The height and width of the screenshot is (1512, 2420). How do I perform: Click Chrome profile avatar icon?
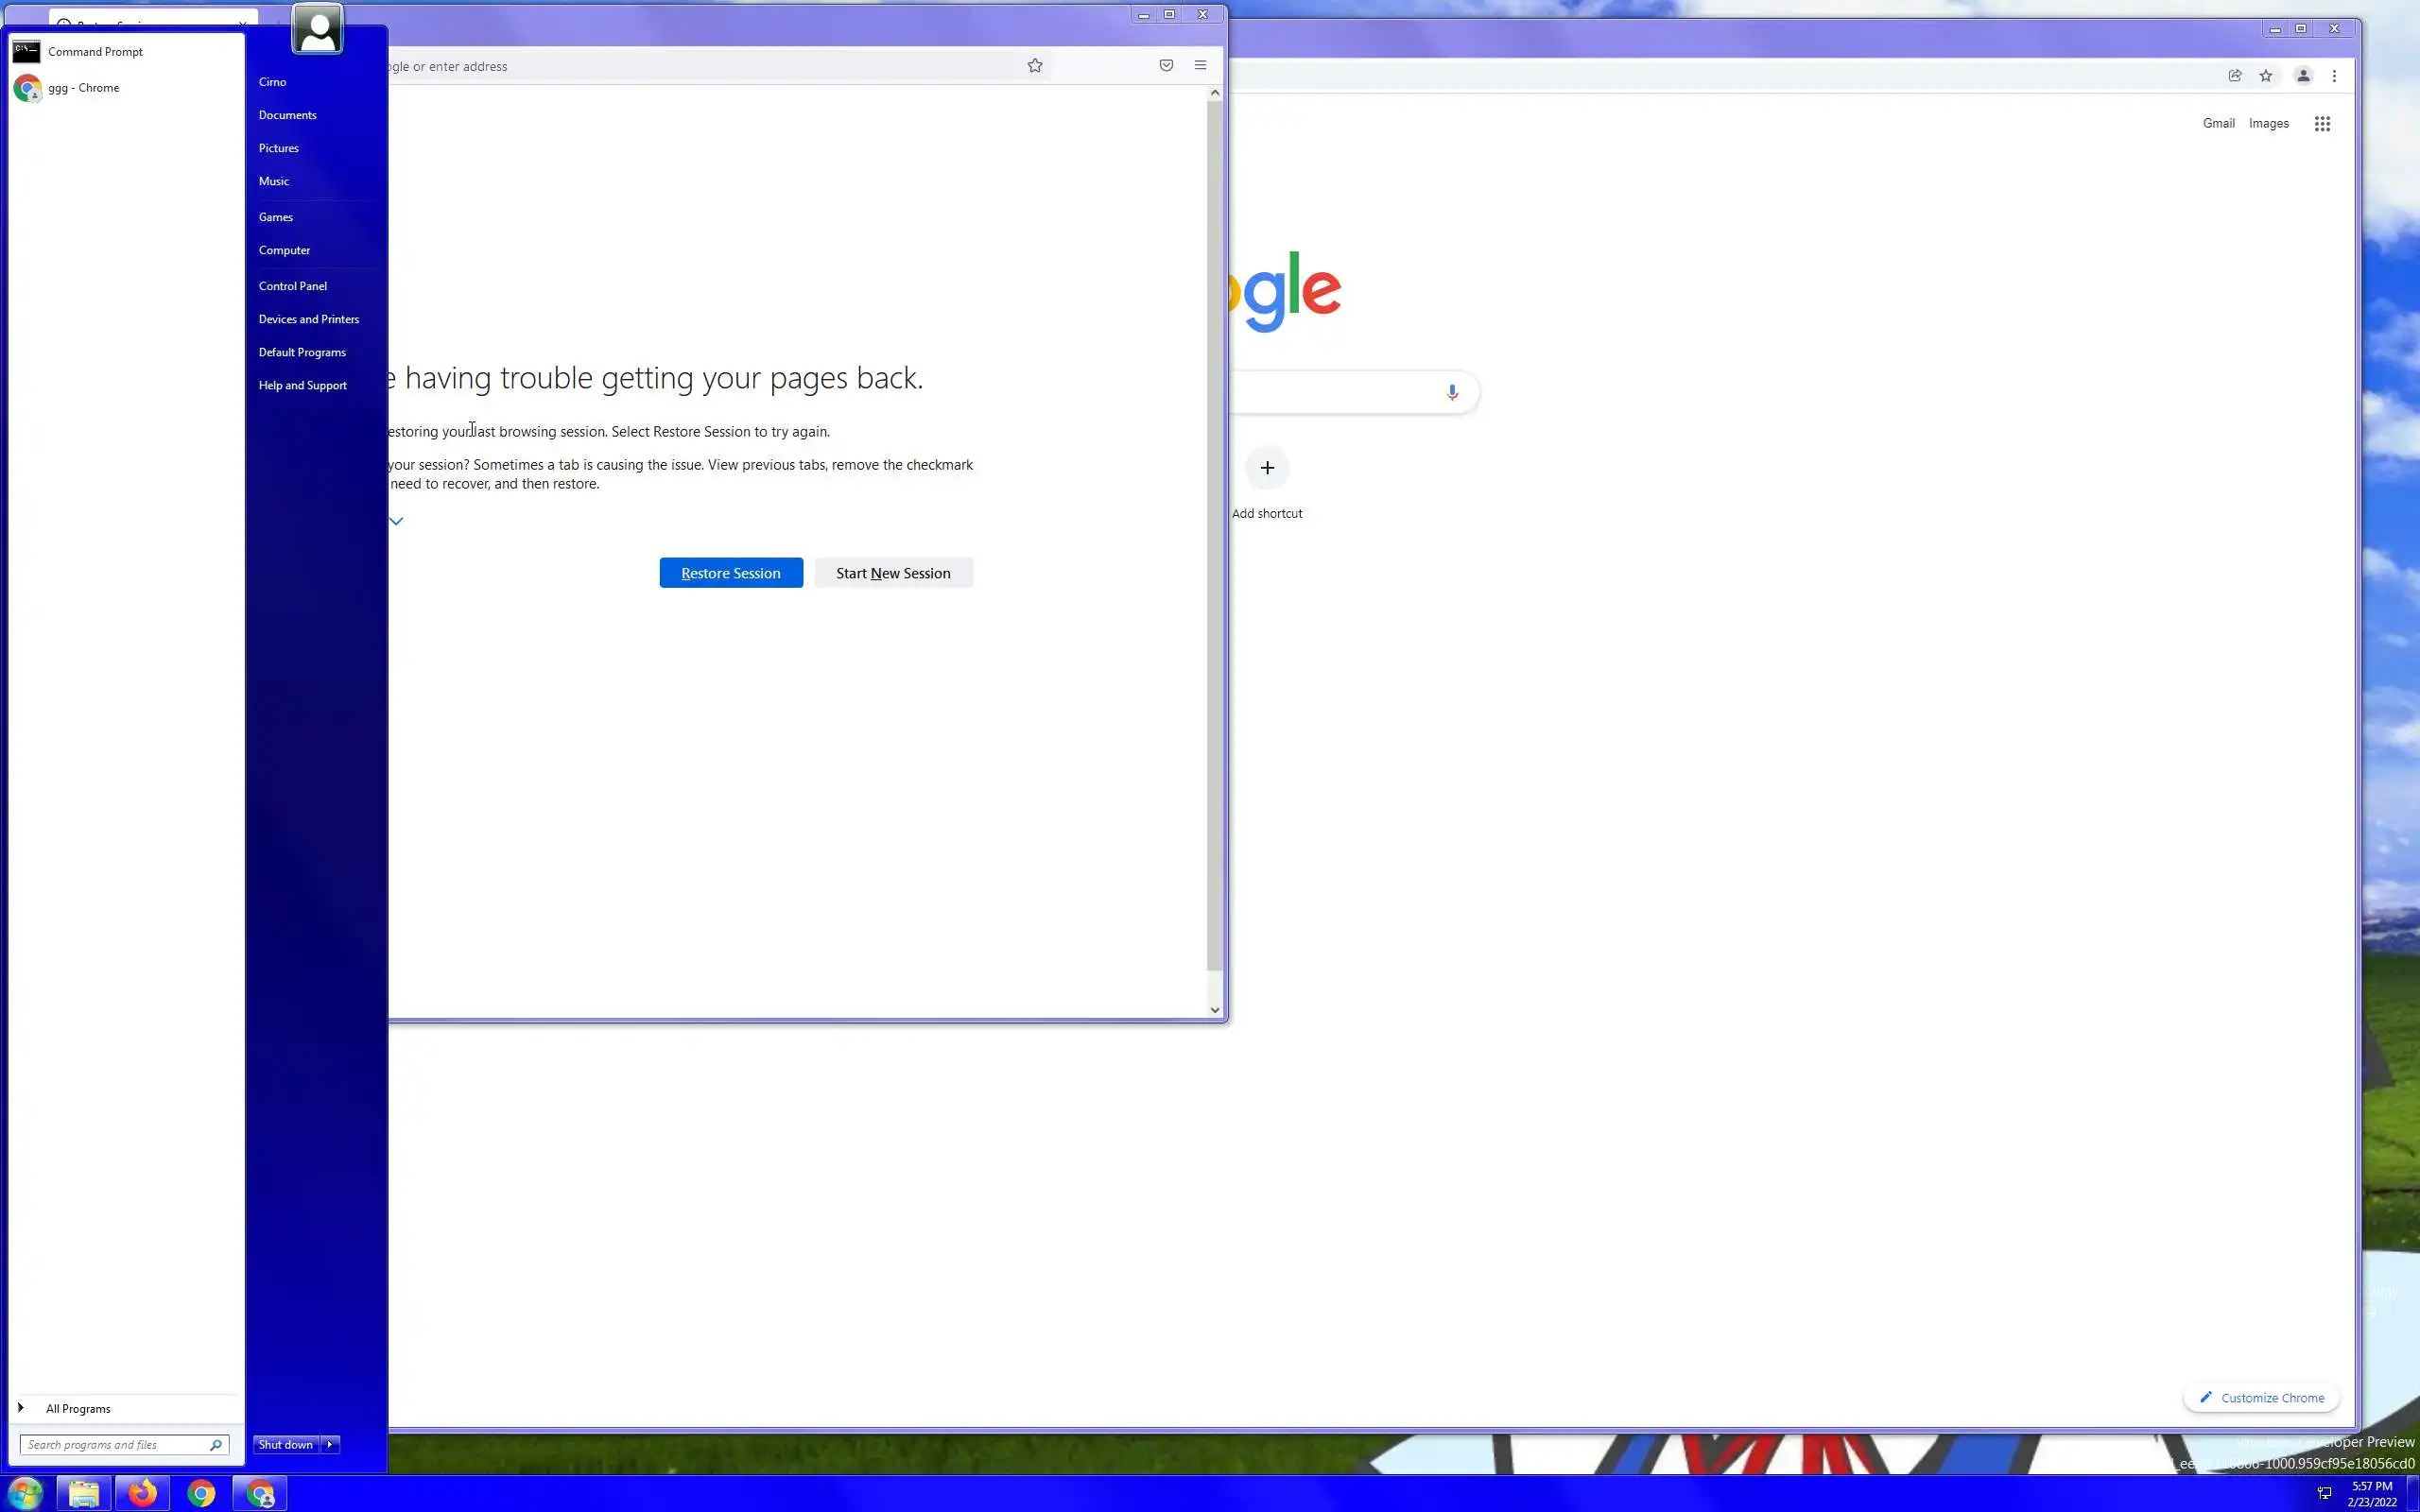2303,76
